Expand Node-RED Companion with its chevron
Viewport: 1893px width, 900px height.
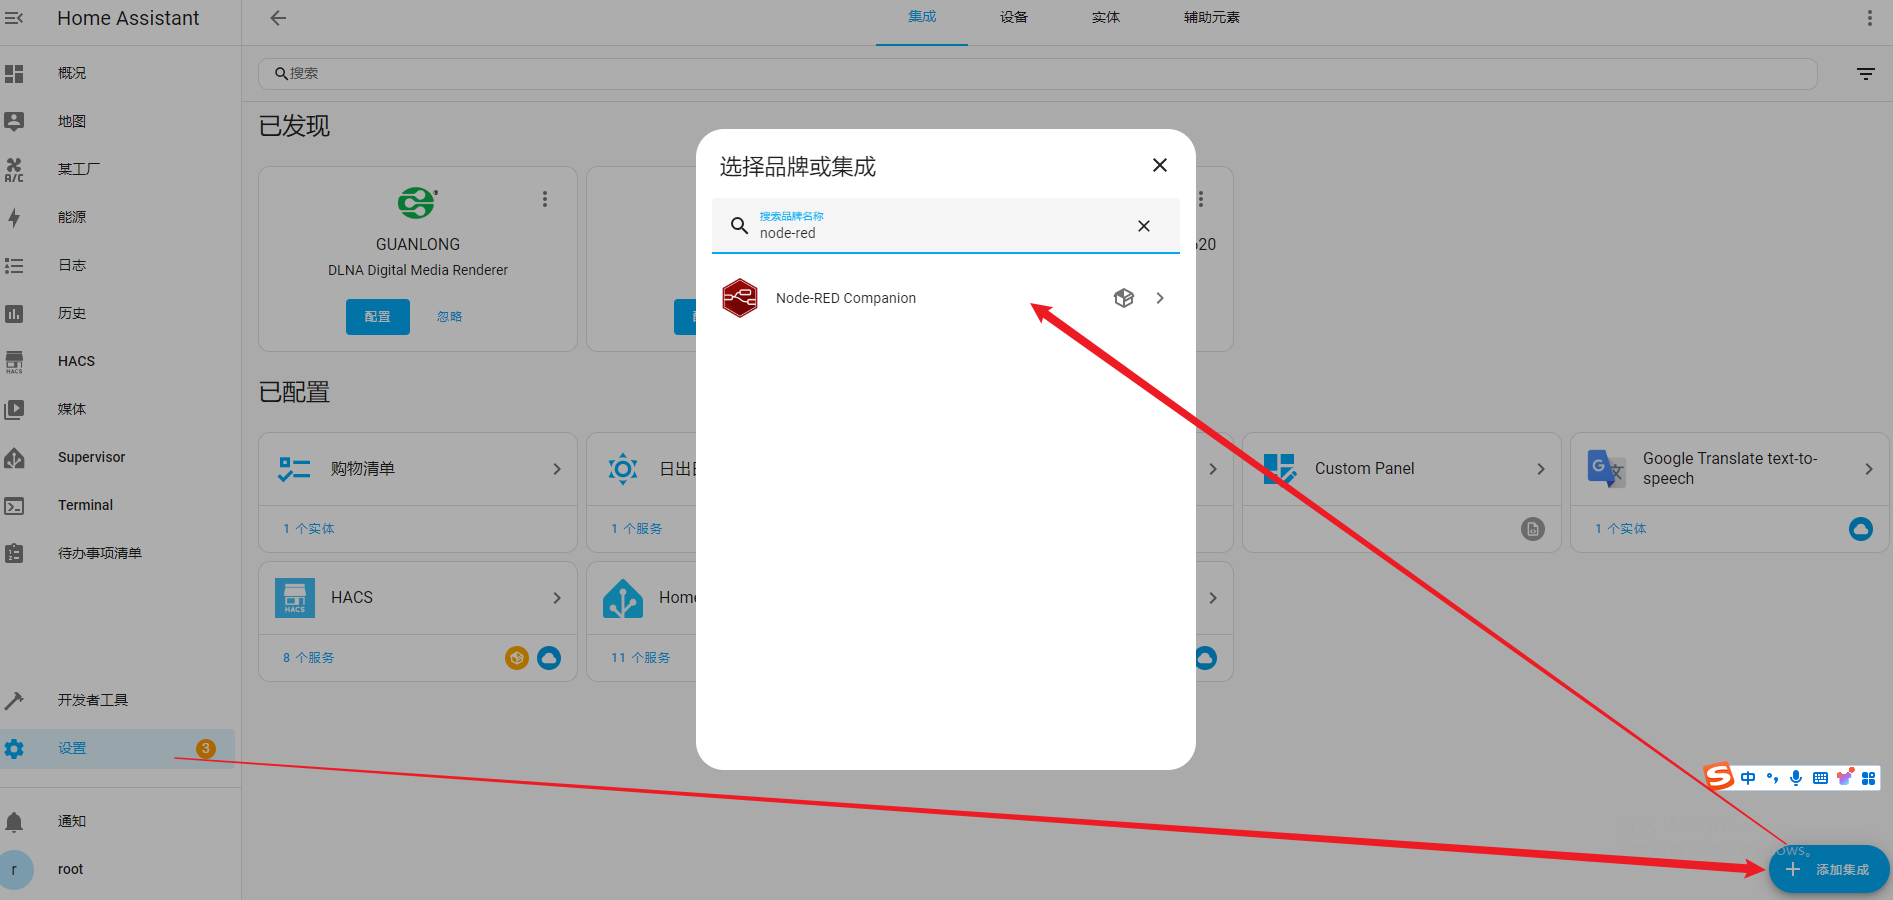pos(1160,298)
